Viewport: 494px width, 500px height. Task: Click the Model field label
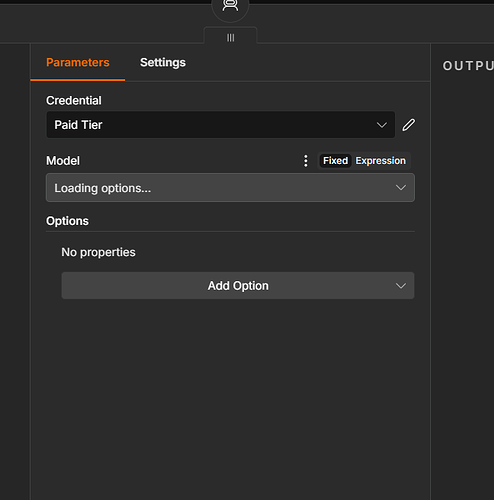(x=63, y=161)
